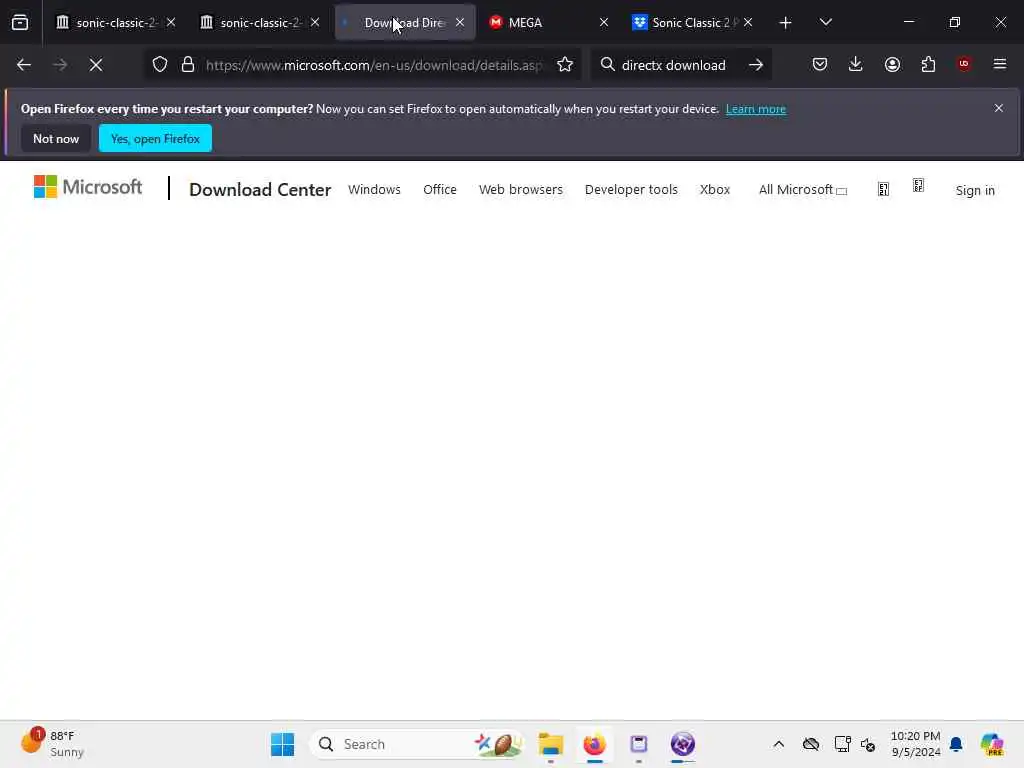Select the Download DirectX tab
The image size is (1024, 768).
pos(404,22)
